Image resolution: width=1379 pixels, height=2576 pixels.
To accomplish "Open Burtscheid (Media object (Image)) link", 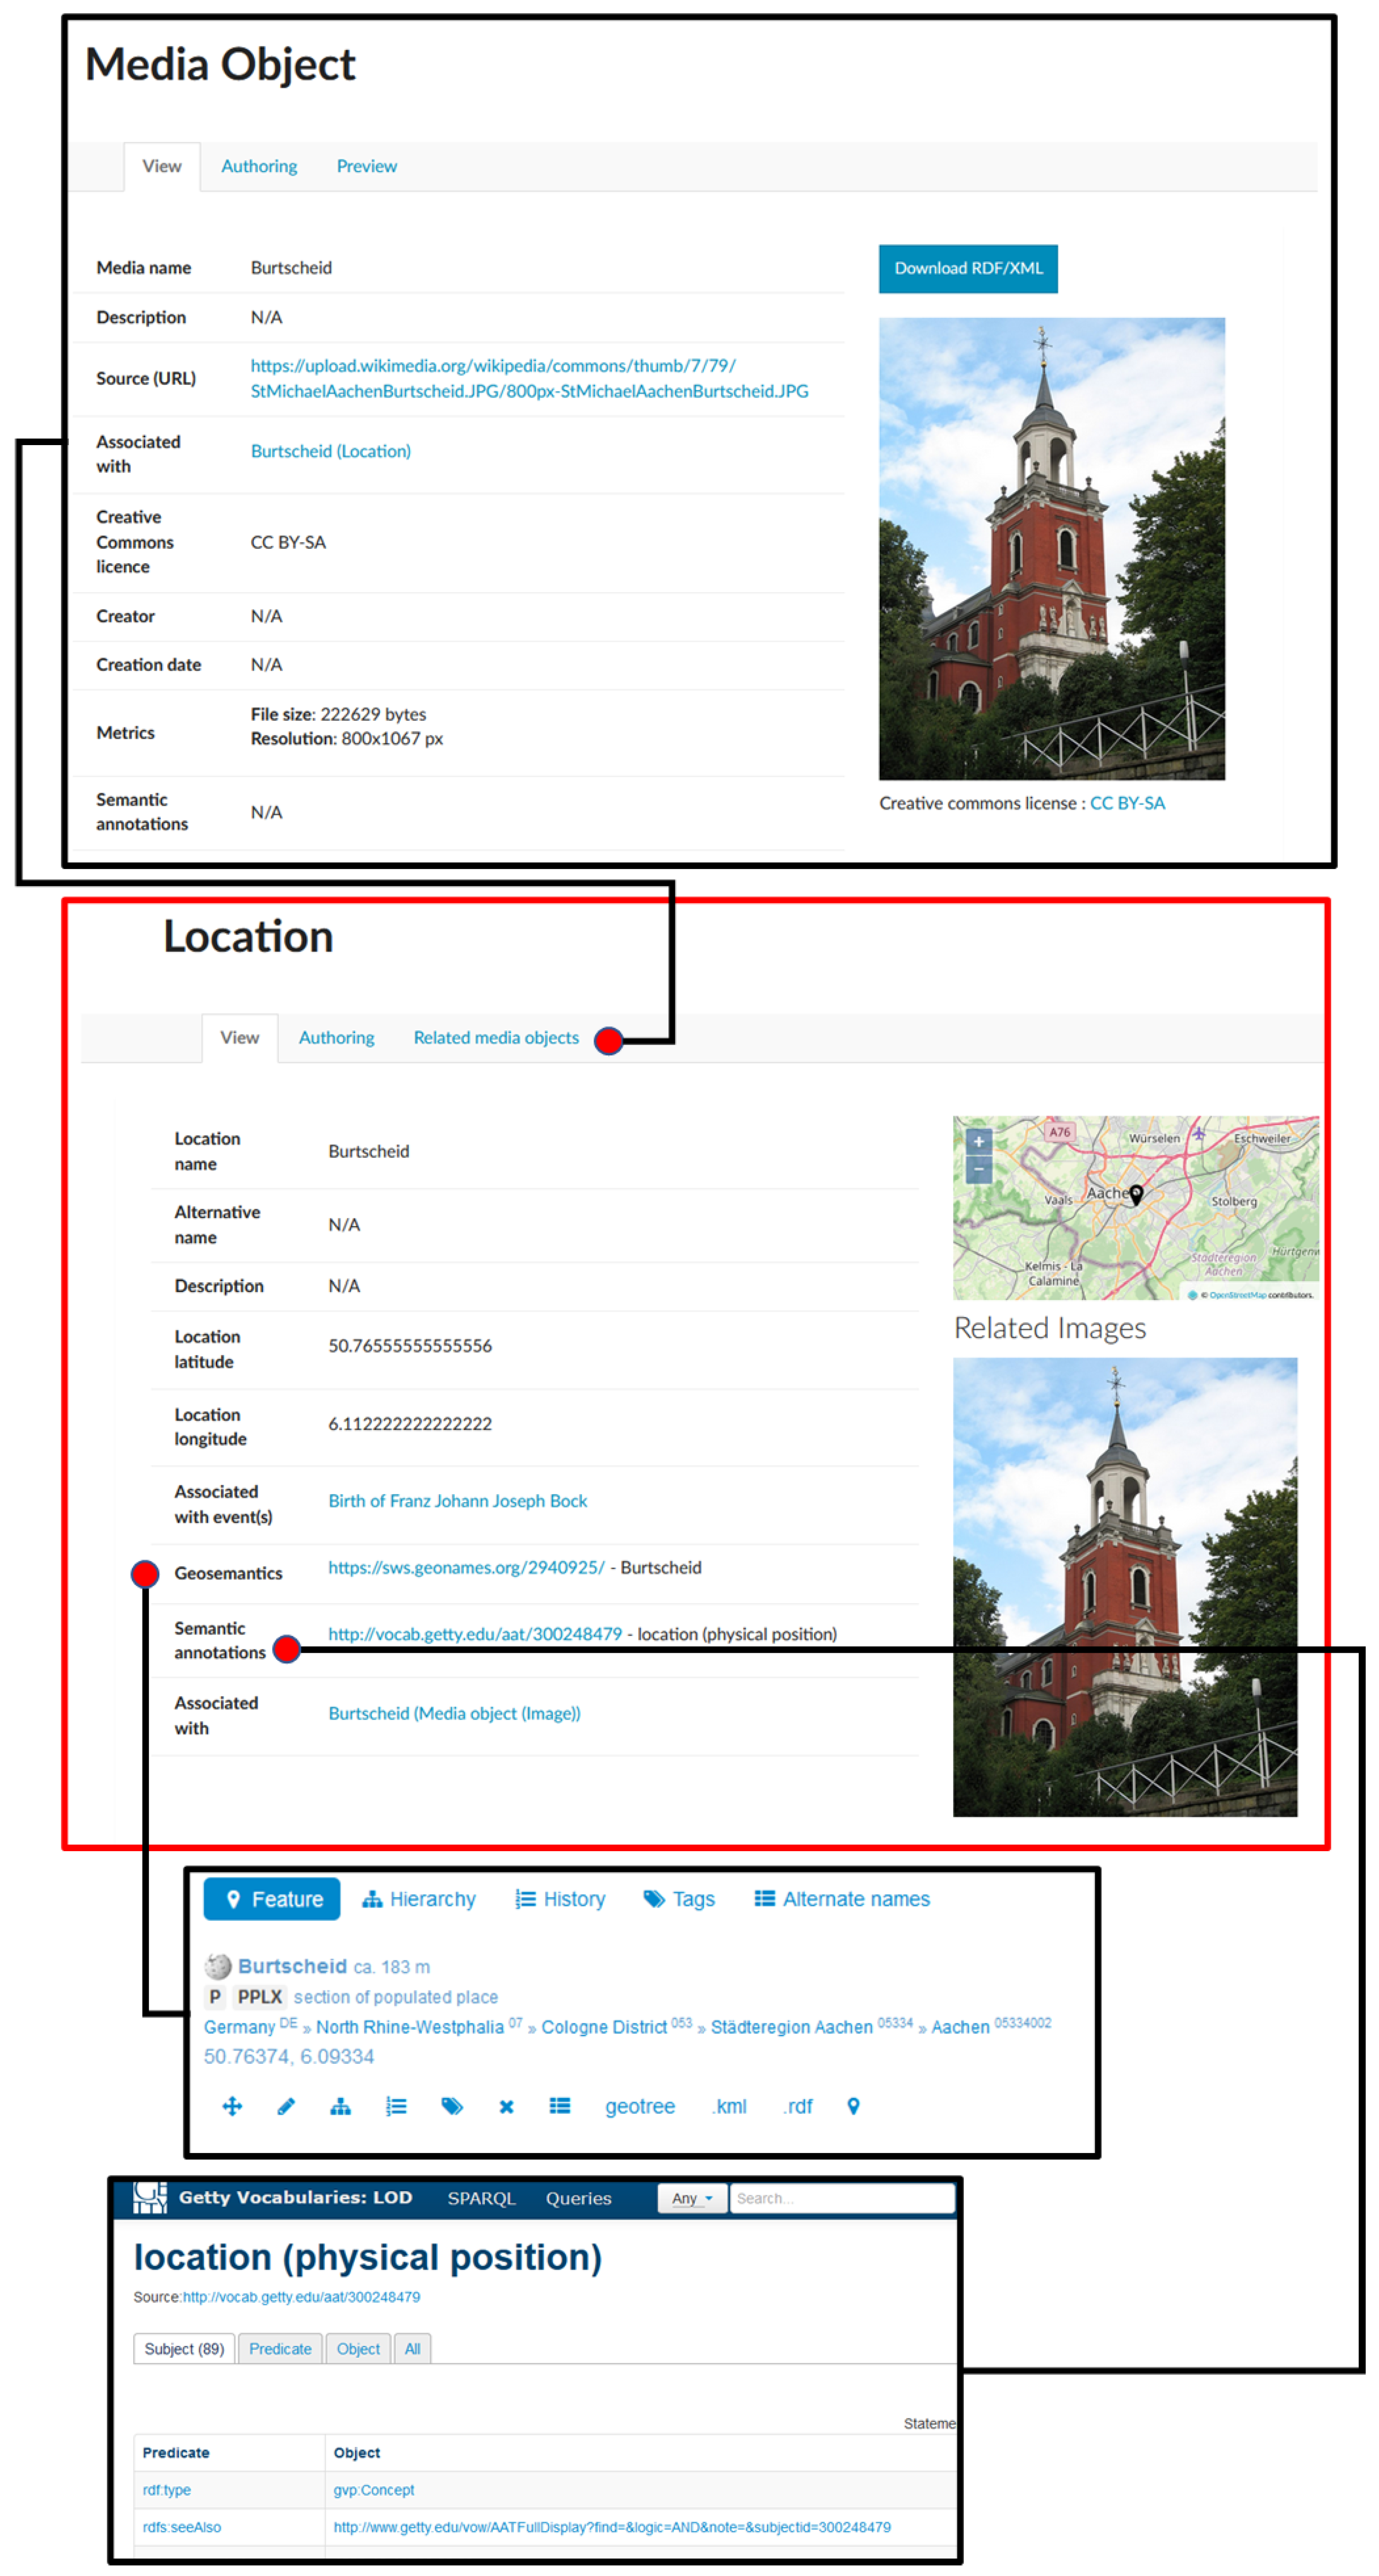I will [454, 1714].
